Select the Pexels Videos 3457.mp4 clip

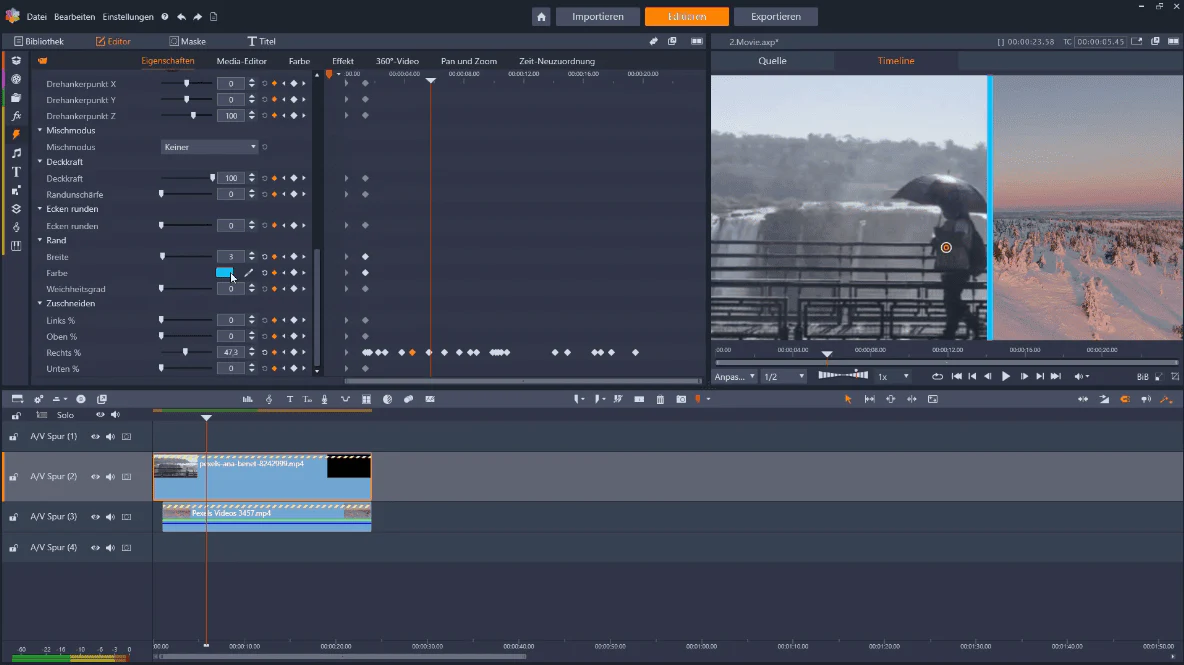tap(267, 518)
